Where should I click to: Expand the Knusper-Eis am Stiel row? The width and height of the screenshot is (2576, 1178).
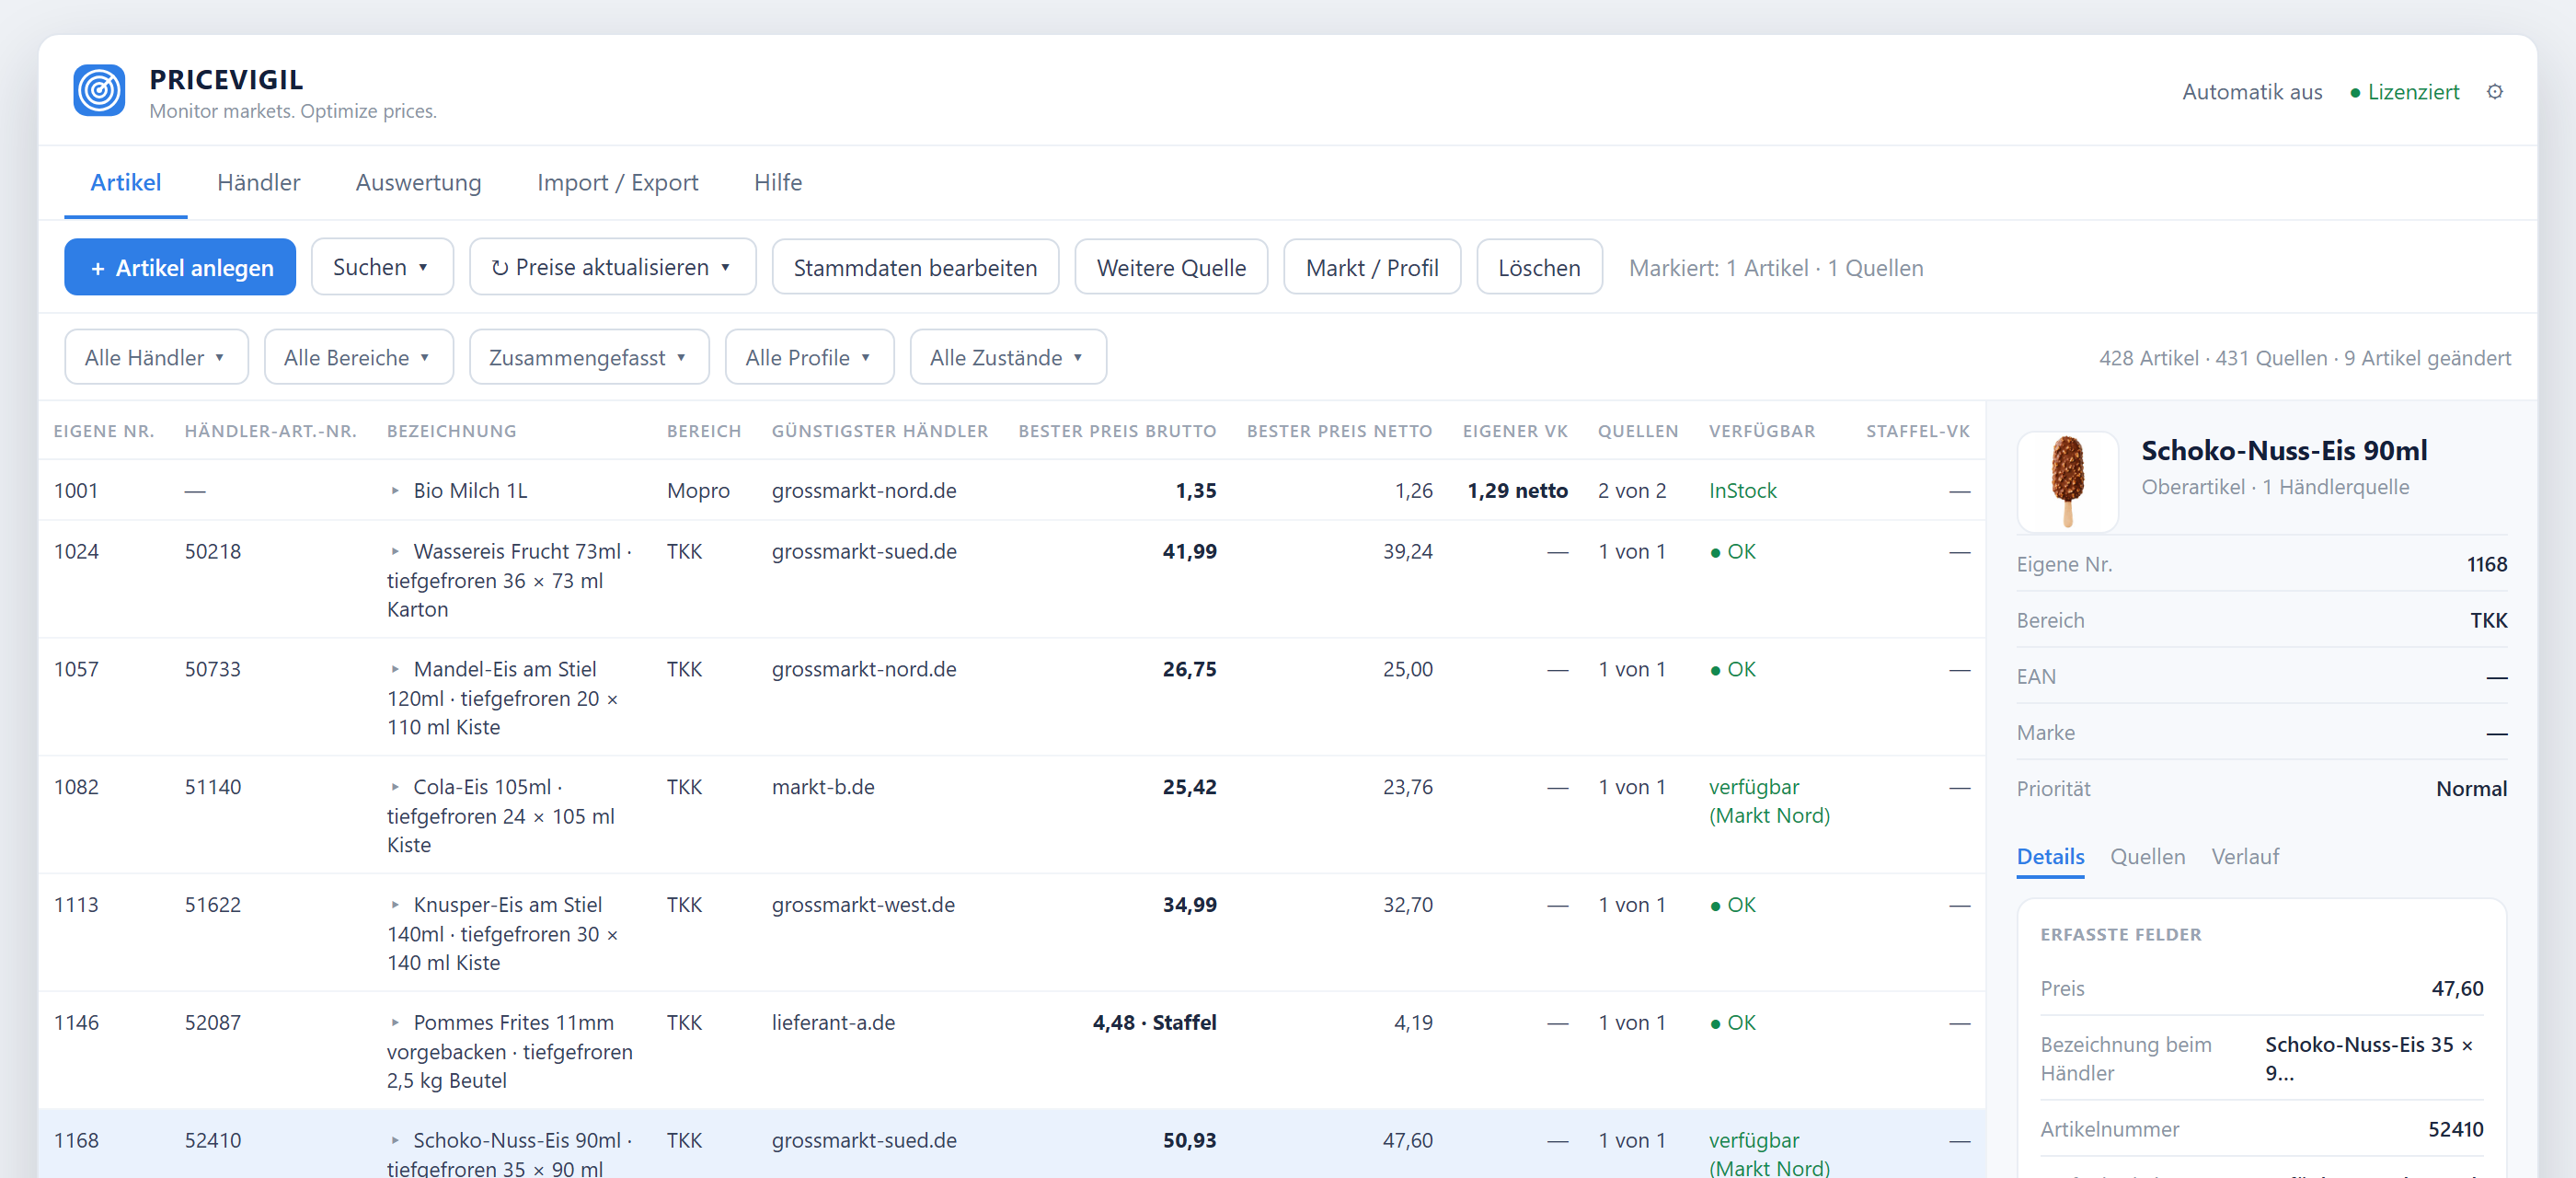coord(395,905)
